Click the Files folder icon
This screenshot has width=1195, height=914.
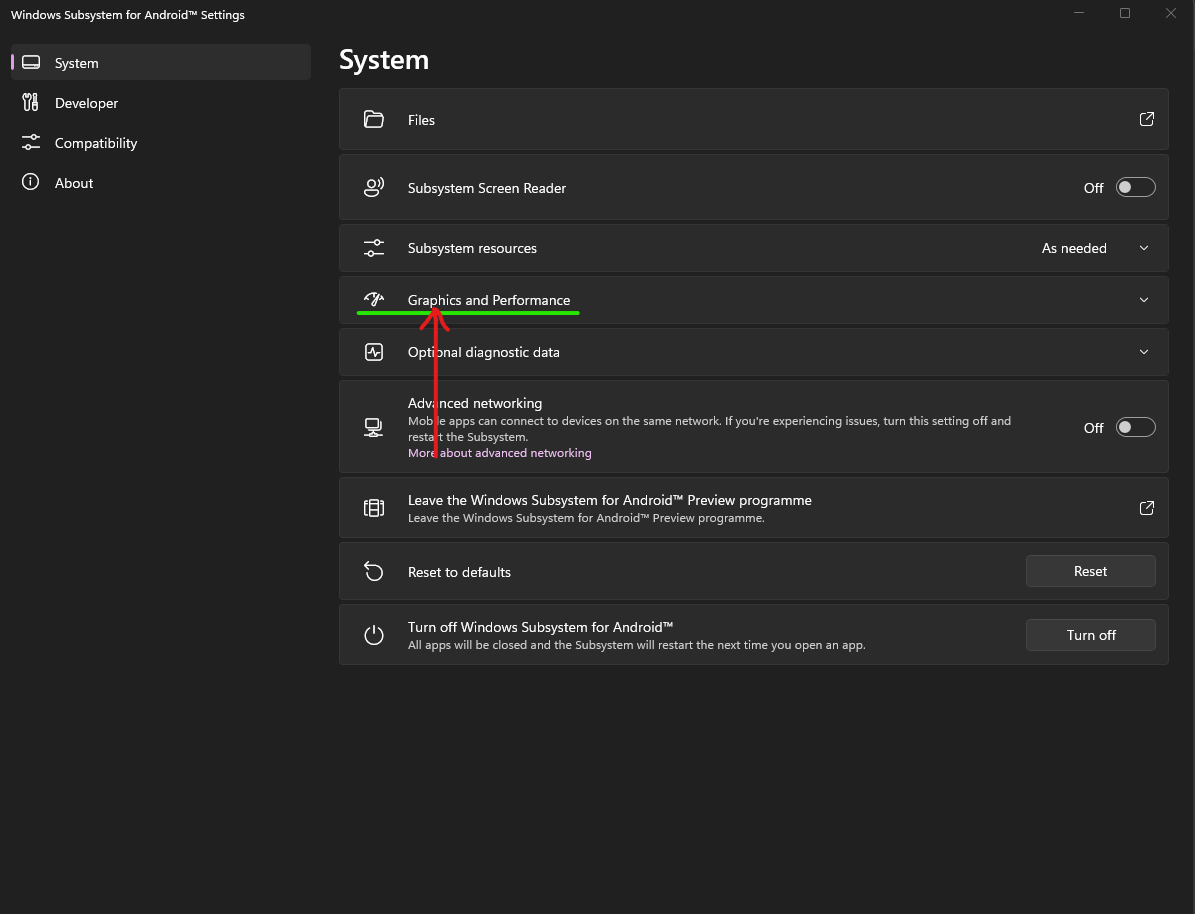(x=373, y=119)
